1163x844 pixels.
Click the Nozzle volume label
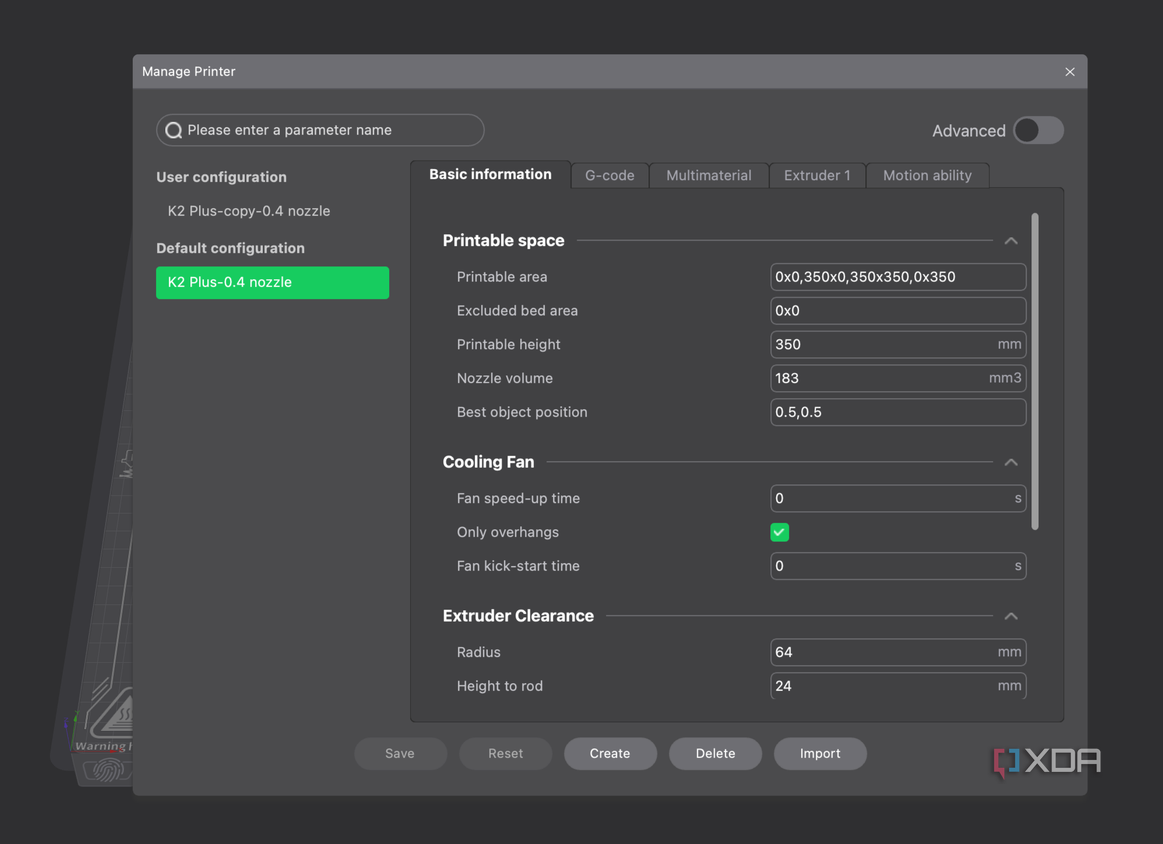pyautogui.click(x=504, y=378)
